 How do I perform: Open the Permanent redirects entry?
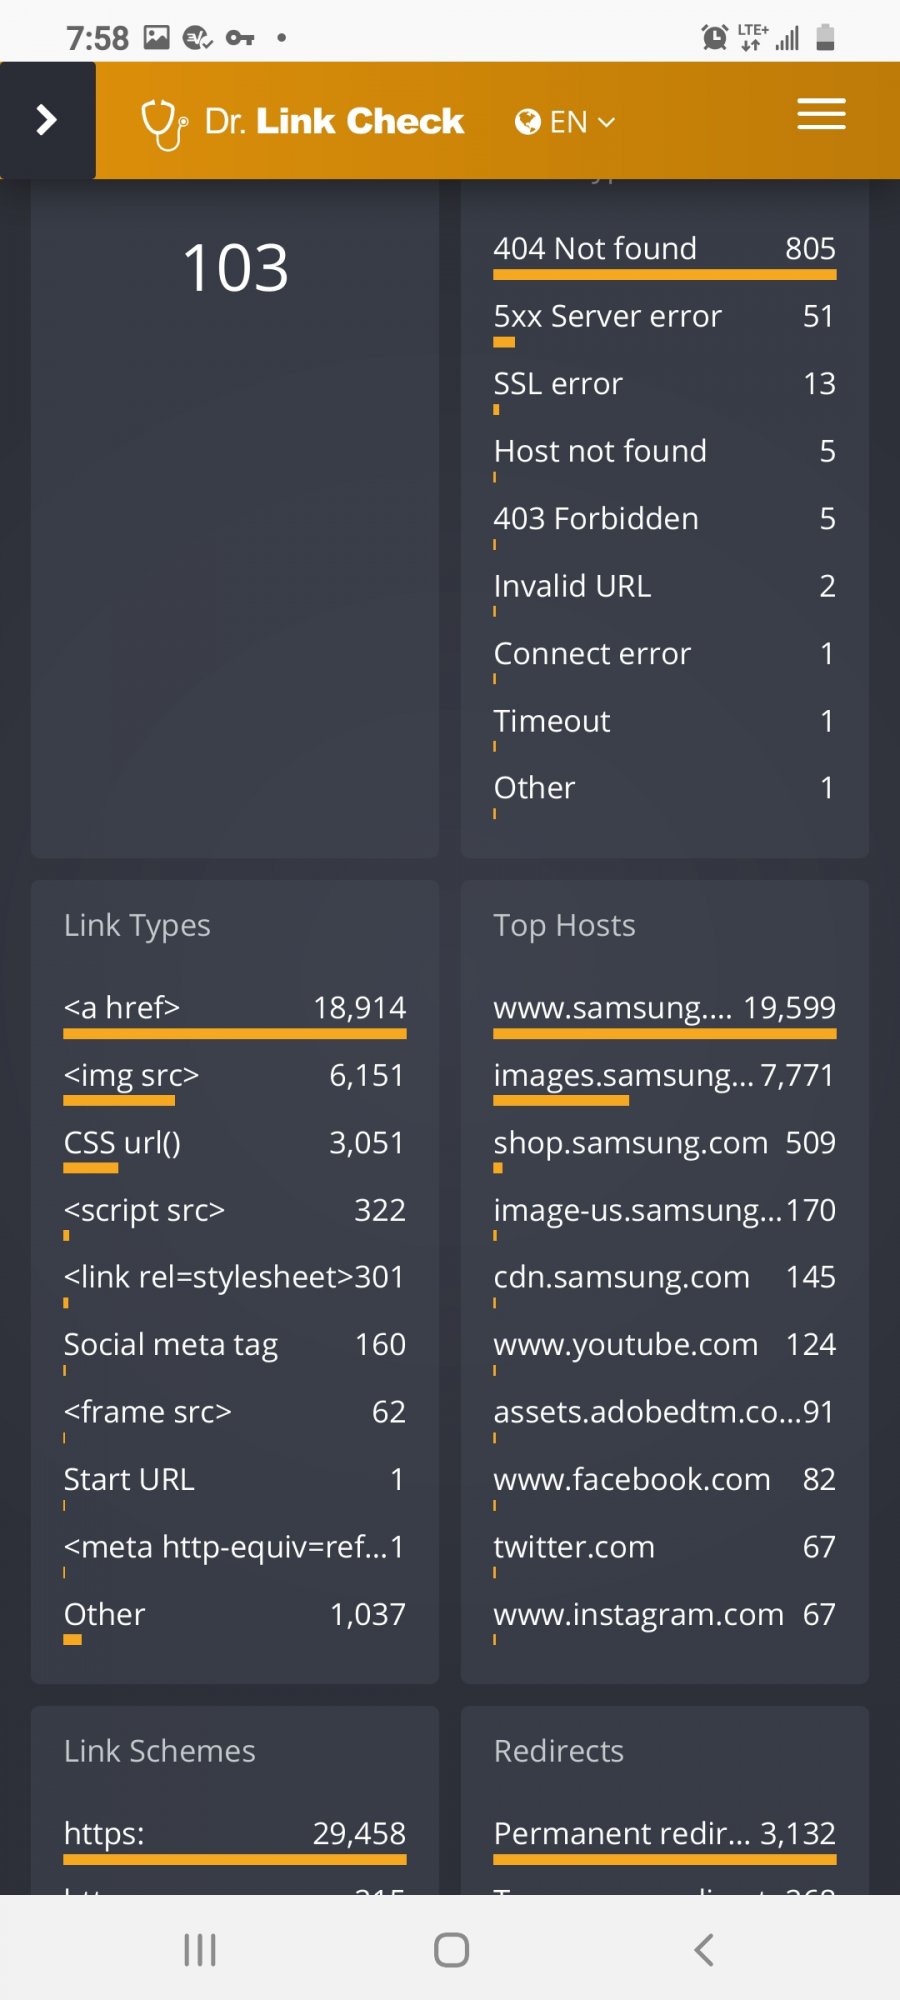coord(664,1840)
